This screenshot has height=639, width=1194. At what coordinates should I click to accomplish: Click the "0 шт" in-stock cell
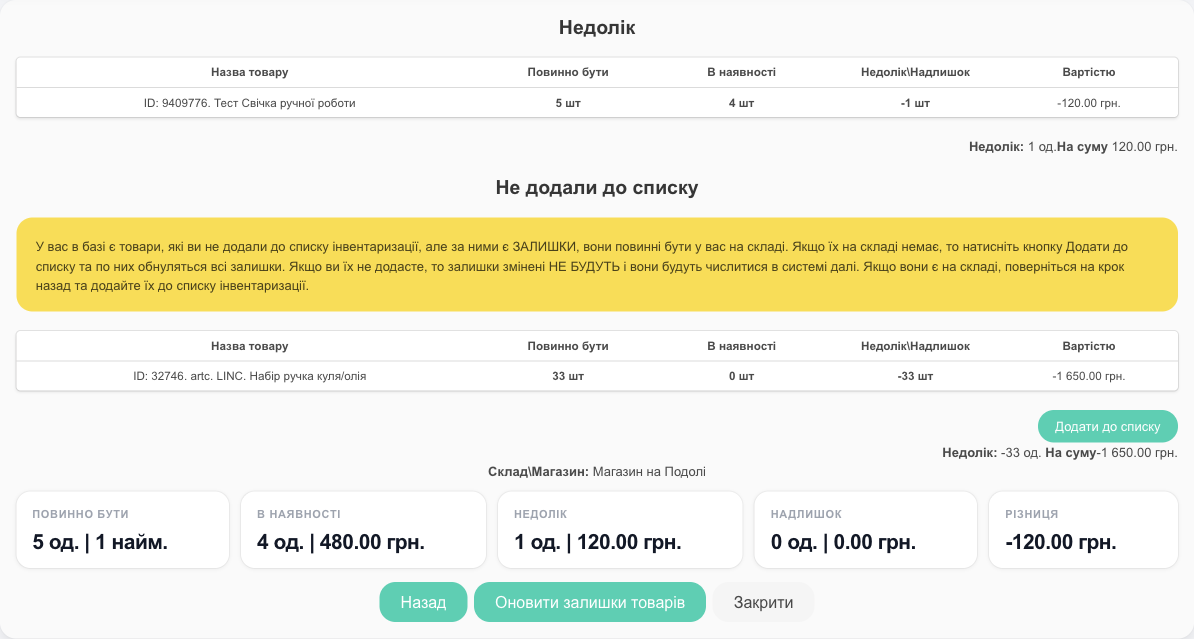click(x=742, y=376)
